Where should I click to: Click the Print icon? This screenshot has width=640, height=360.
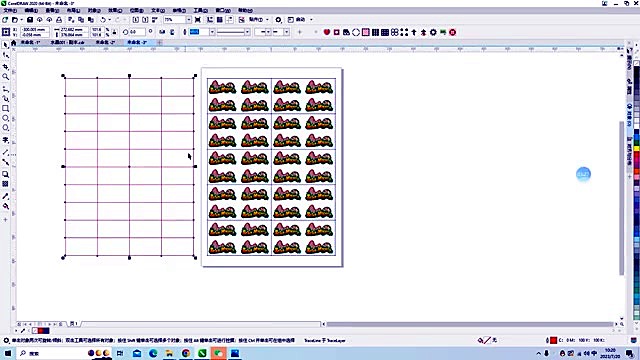tap(59, 20)
